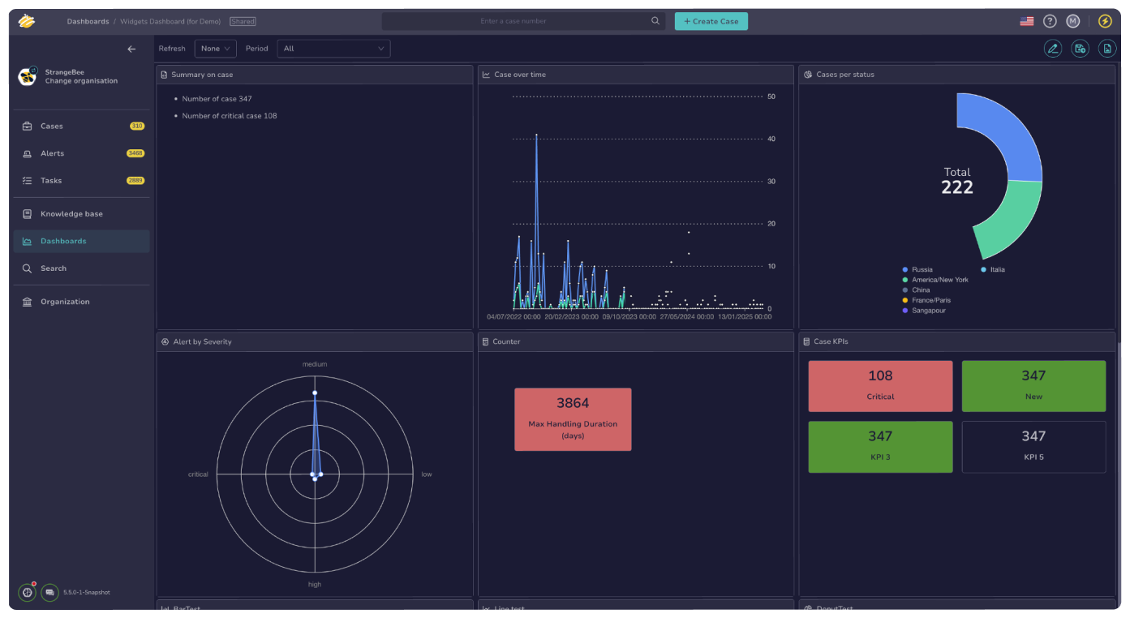Click the 'low' radar axis label
Screen dimensions: 1130x618
coord(427,475)
